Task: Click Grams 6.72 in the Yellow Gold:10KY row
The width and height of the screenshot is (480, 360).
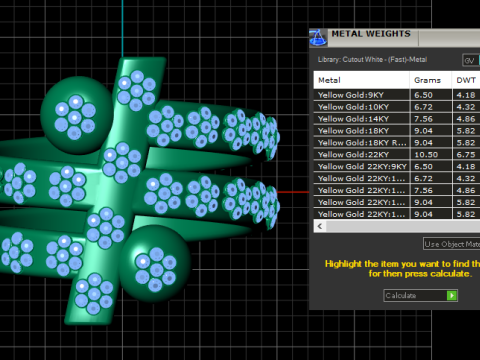Action: pyautogui.click(x=423, y=107)
